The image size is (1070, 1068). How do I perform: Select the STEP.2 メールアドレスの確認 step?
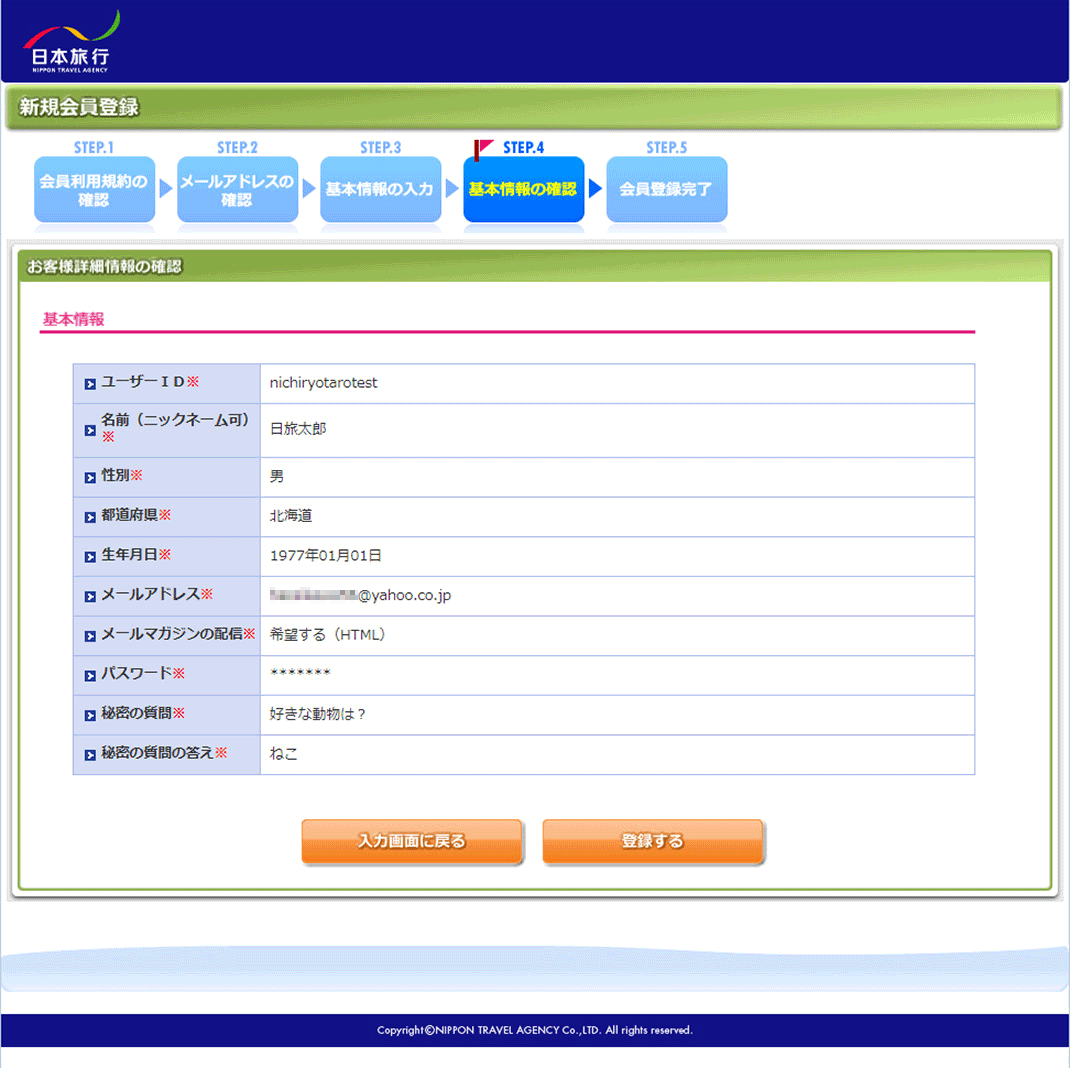tap(237, 189)
